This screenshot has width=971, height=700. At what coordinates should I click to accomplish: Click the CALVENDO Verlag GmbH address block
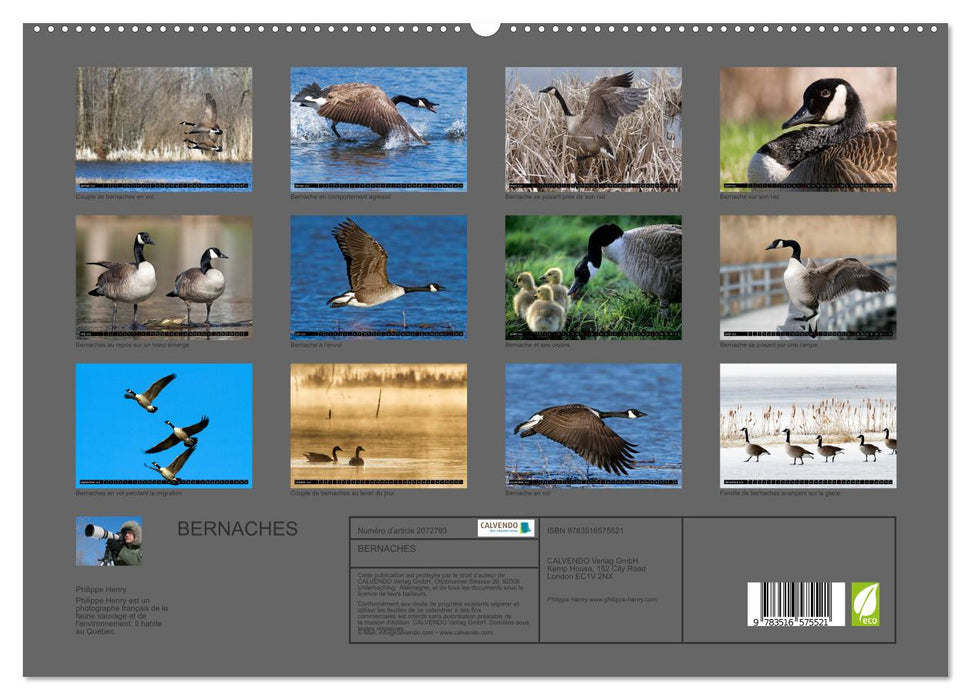[x=596, y=567]
